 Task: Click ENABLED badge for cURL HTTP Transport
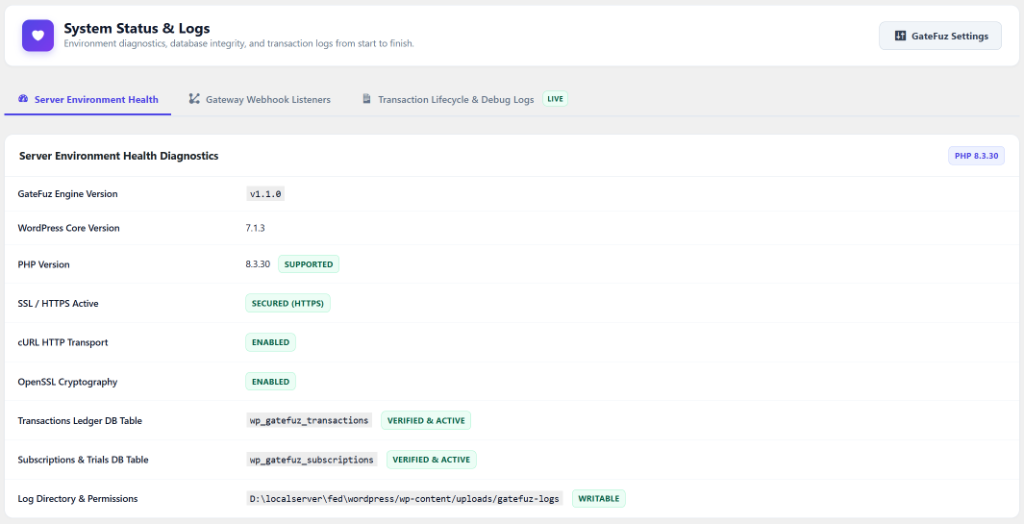270,342
